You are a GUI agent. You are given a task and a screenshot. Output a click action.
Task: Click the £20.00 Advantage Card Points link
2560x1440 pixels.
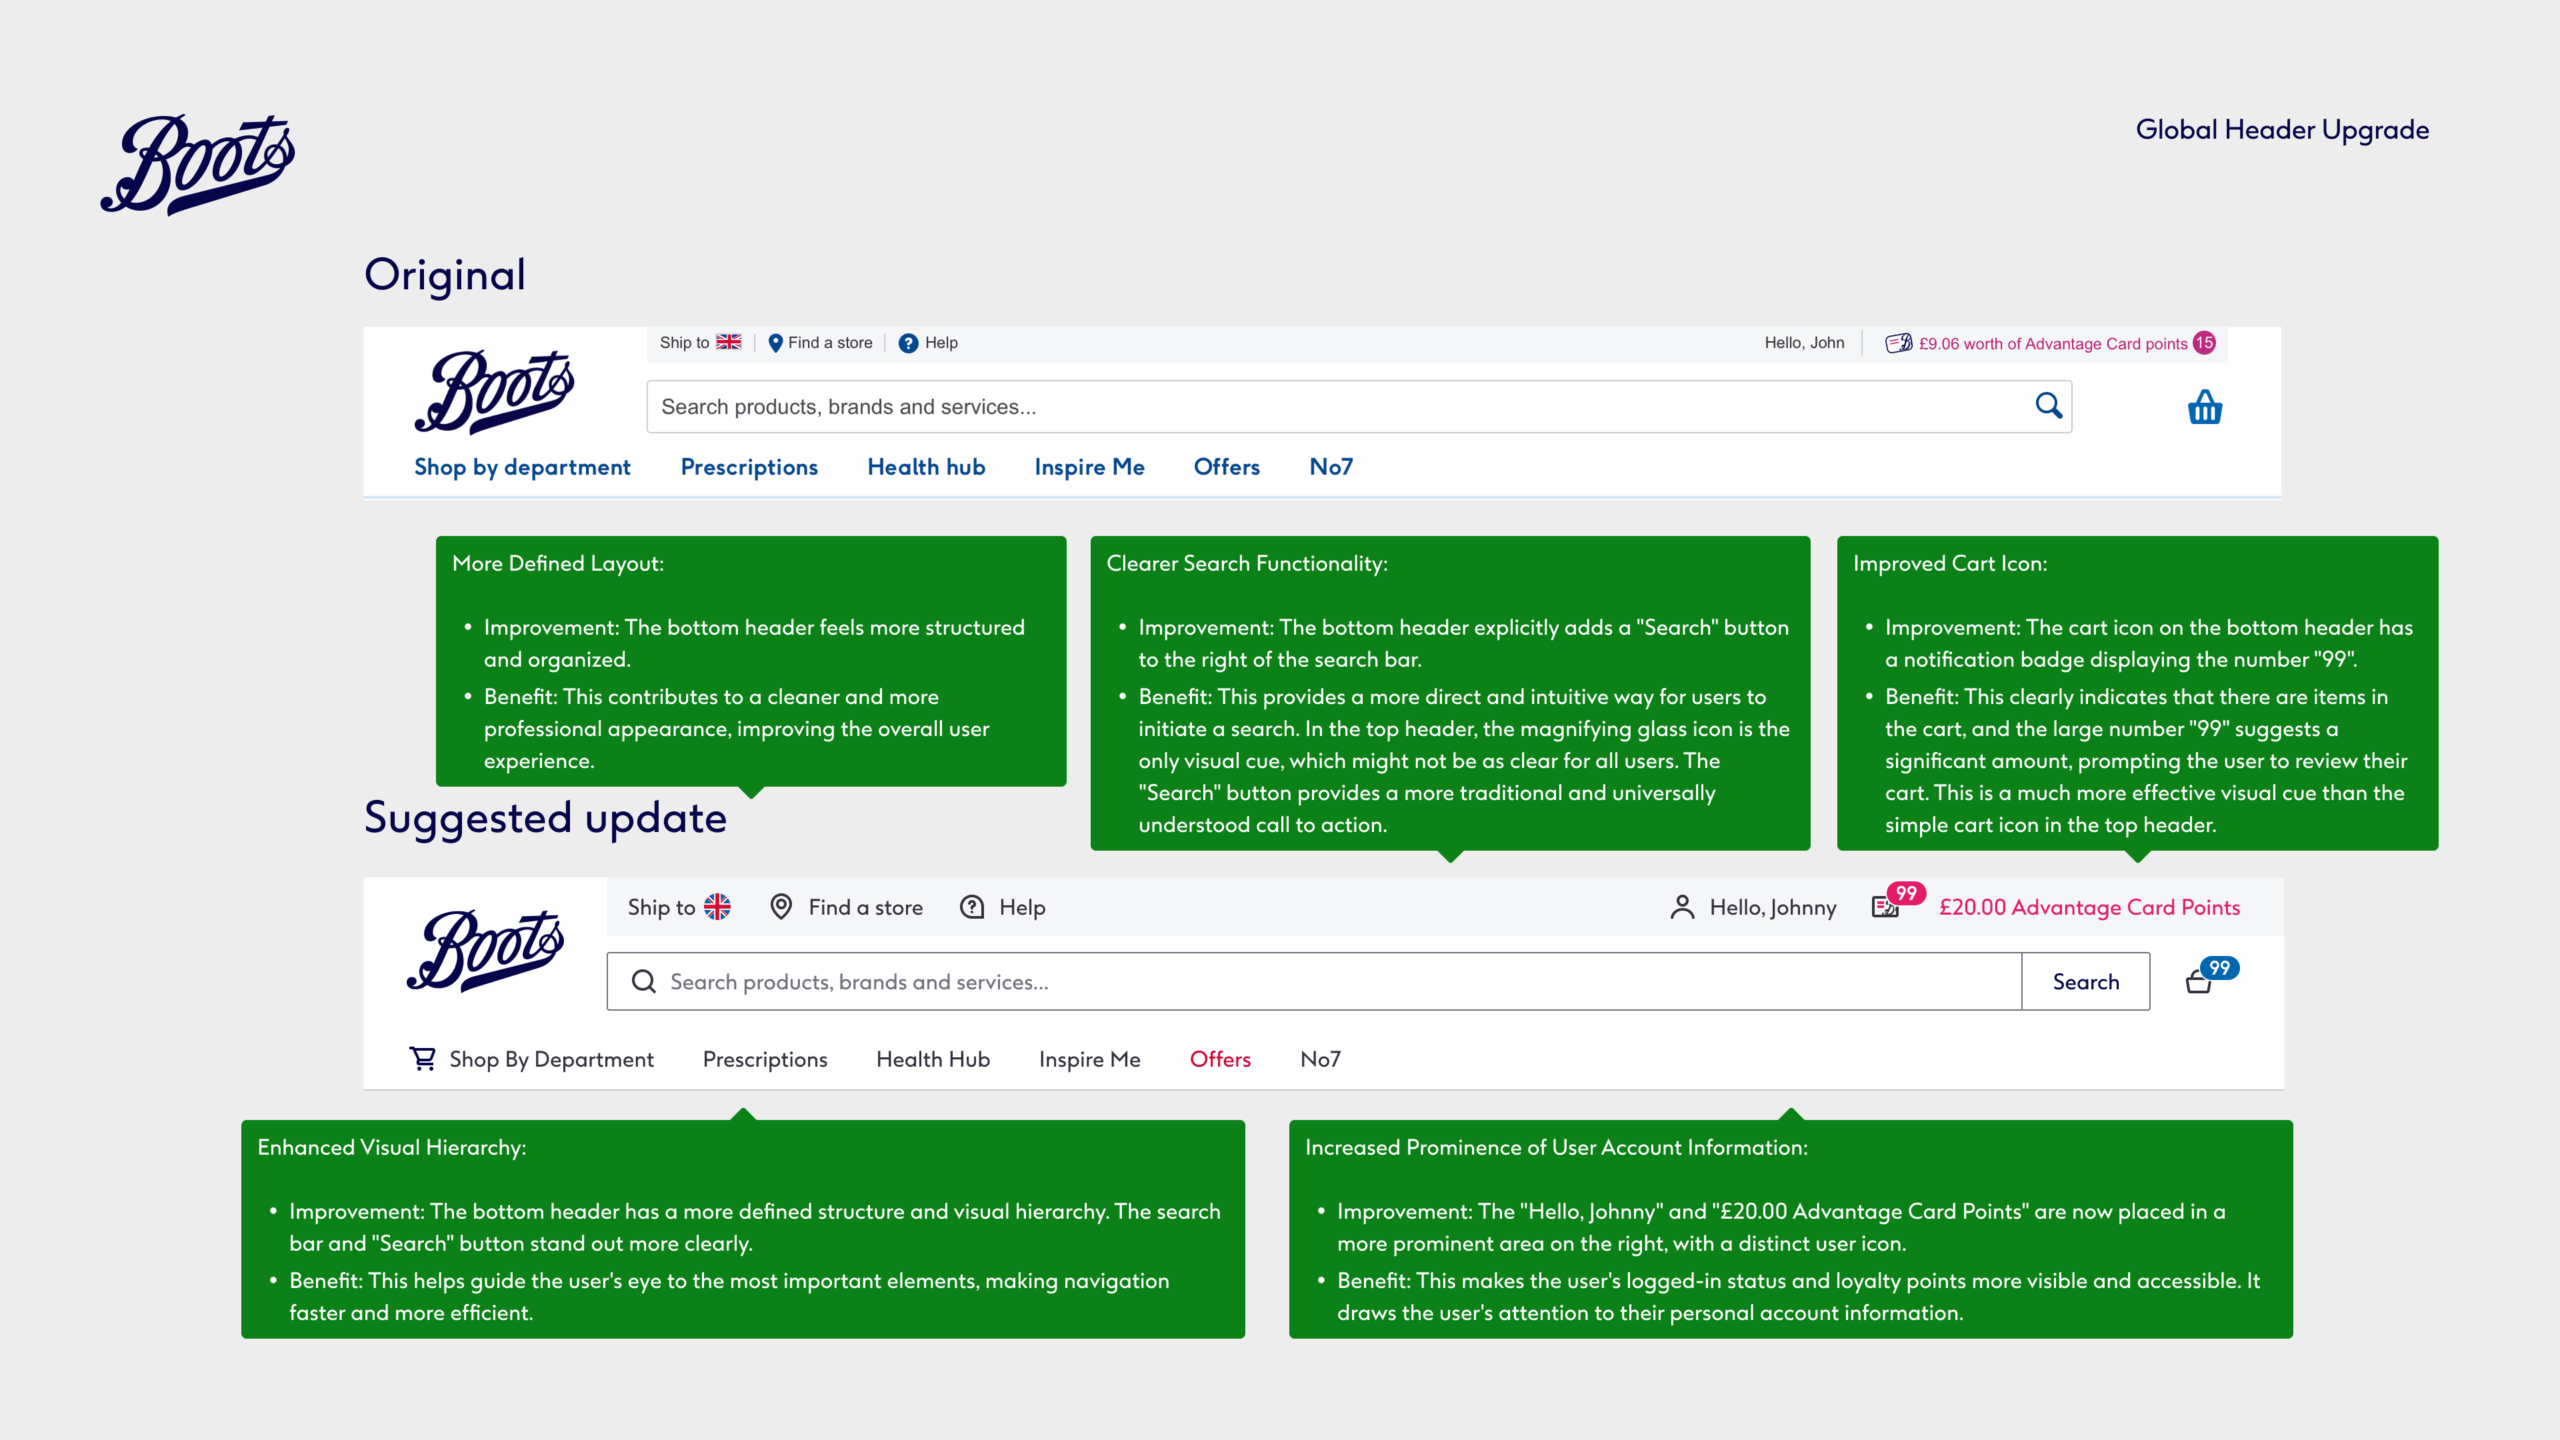click(x=2089, y=907)
